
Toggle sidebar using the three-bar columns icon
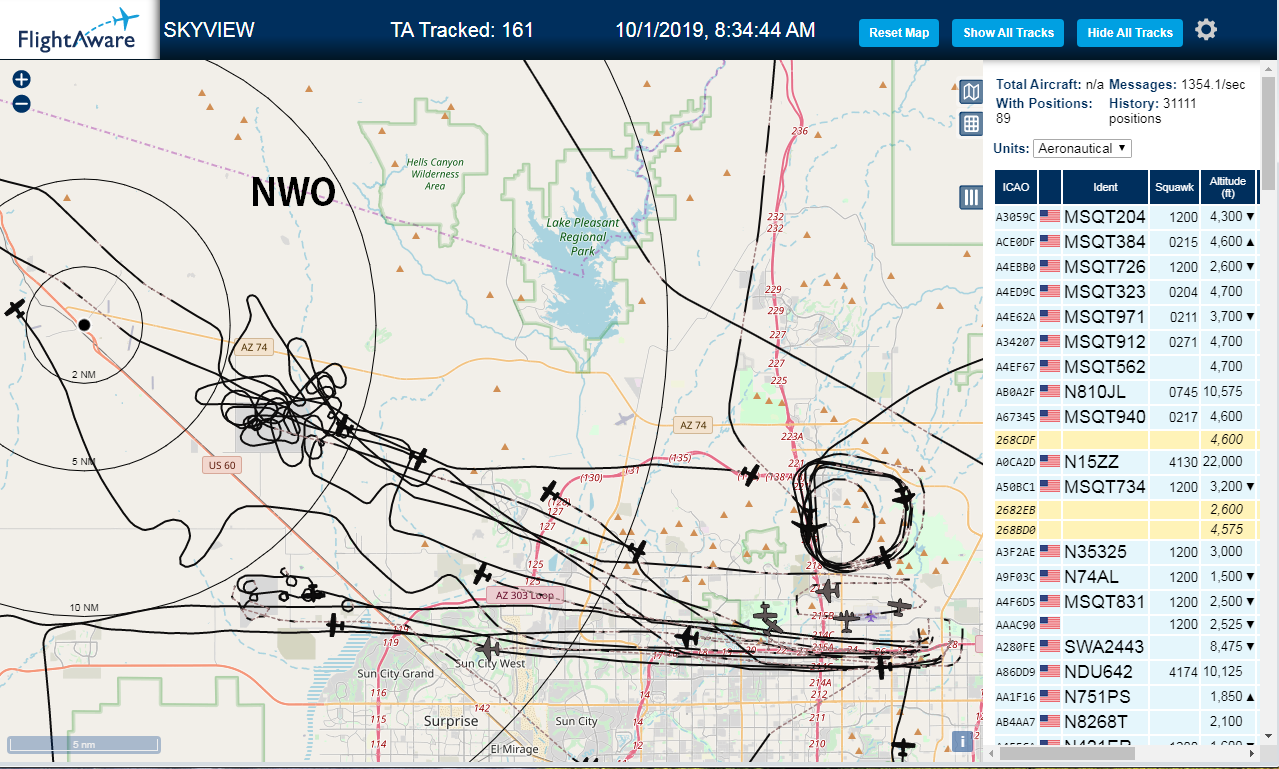[x=970, y=197]
